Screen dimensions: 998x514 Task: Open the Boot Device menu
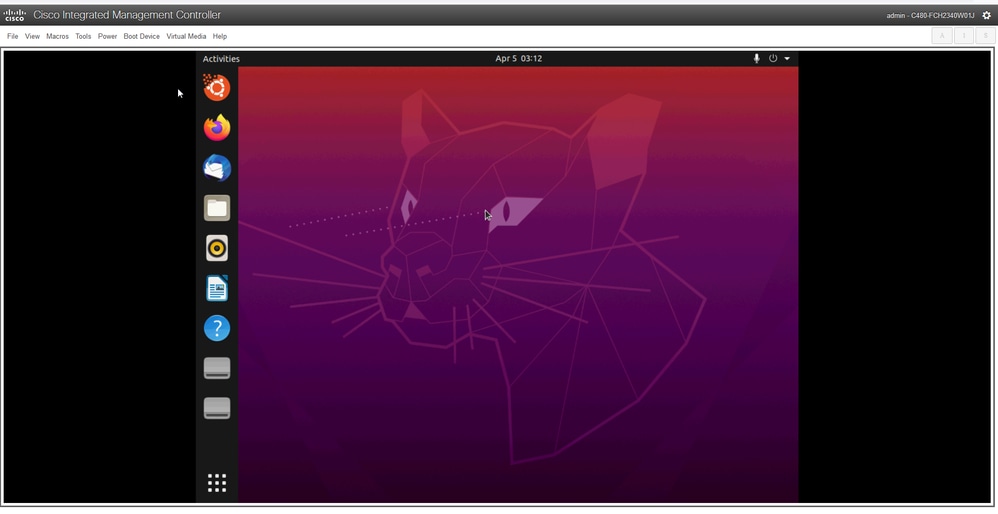pyautogui.click(x=141, y=36)
